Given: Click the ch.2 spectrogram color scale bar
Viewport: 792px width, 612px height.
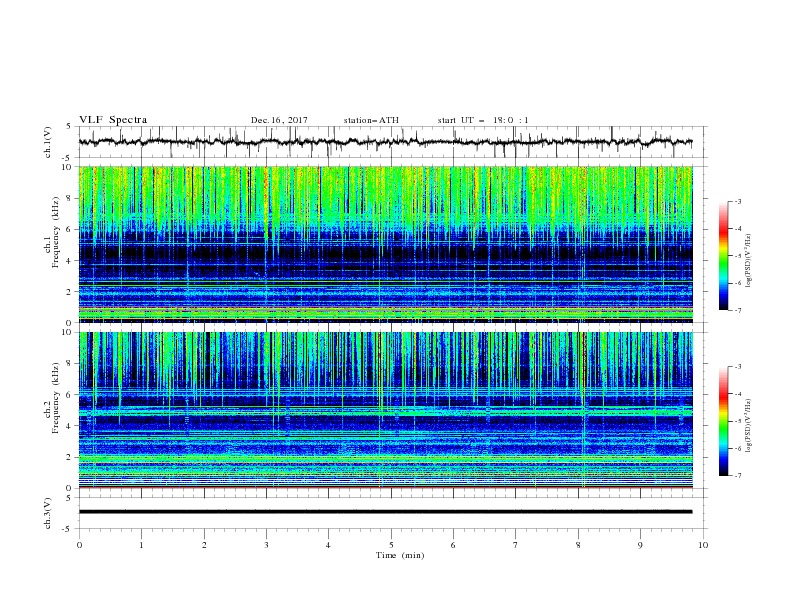Looking at the screenshot, I should click(723, 421).
